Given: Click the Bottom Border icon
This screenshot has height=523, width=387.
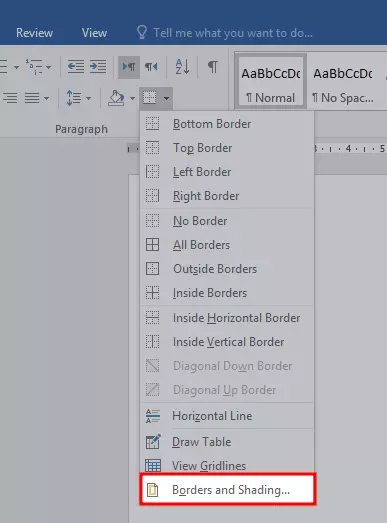Looking at the screenshot, I should click(152, 124).
